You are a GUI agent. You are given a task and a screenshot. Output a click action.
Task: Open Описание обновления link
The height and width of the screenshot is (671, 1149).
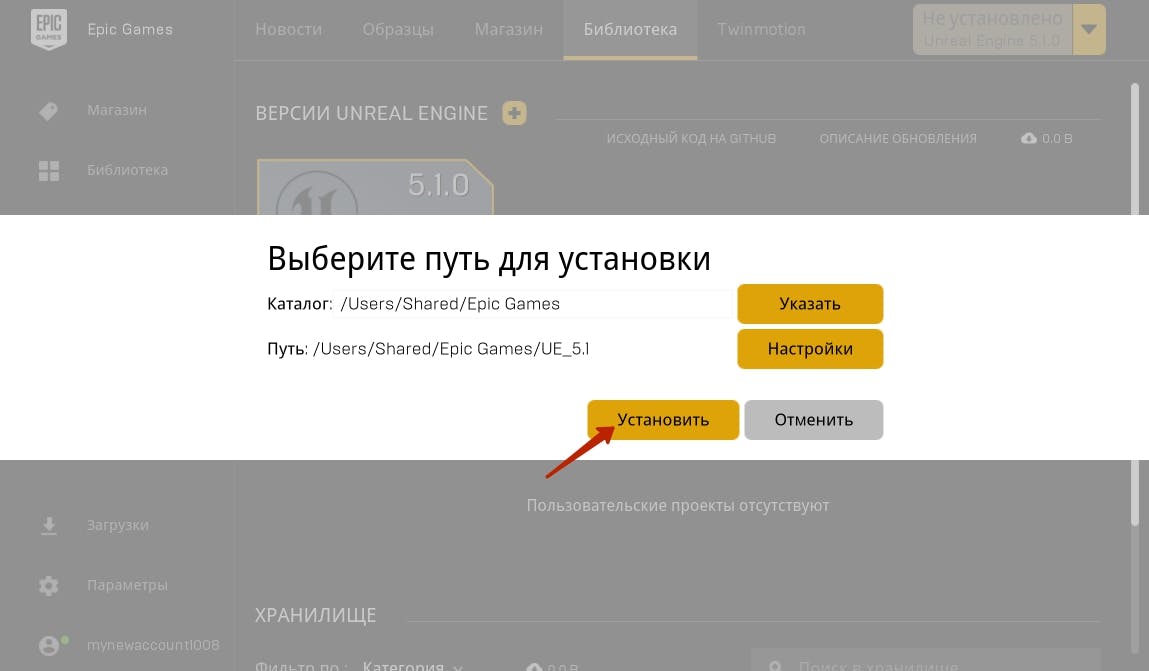pyautogui.click(x=898, y=138)
